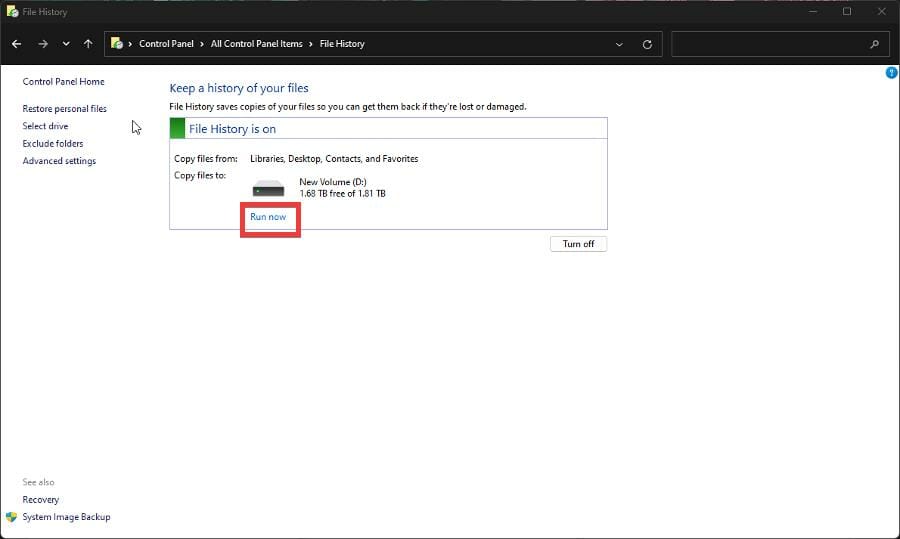Screen dimensions: 900x539
Task: Refresh the File History page
Action: point(647,44)
